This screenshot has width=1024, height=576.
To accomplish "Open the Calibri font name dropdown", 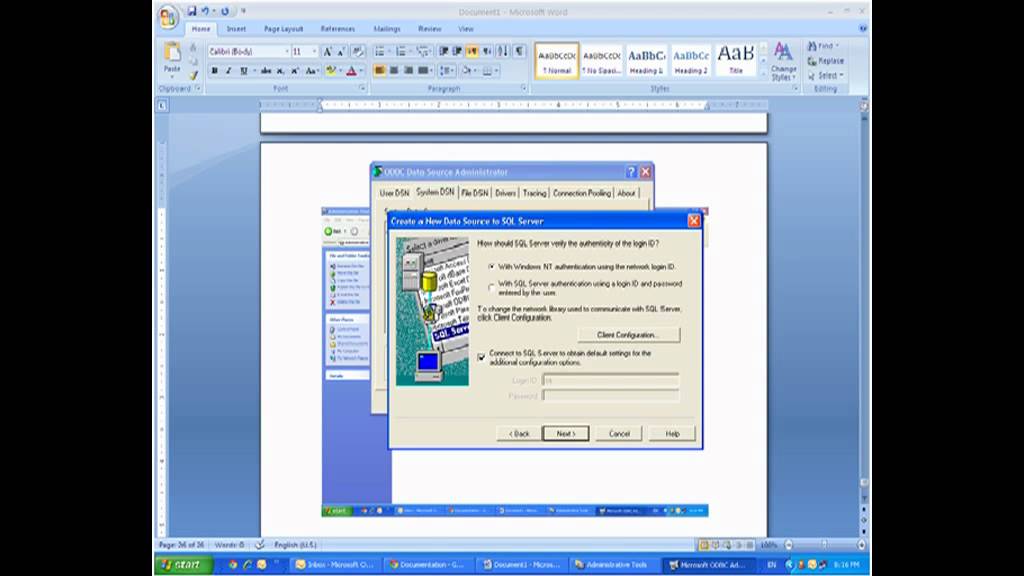I will (287, 52).
